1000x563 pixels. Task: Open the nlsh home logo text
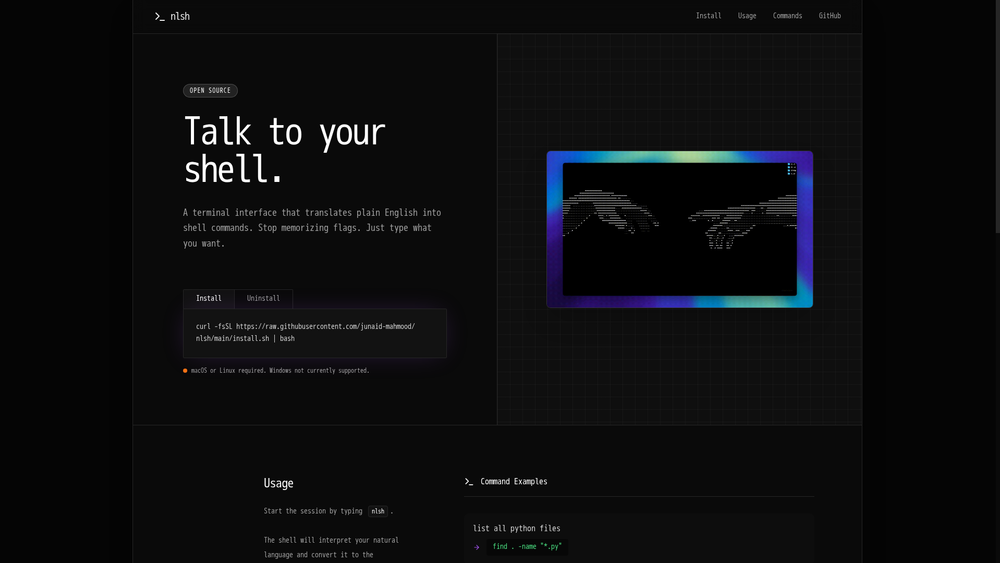click(x=180, y=17)
